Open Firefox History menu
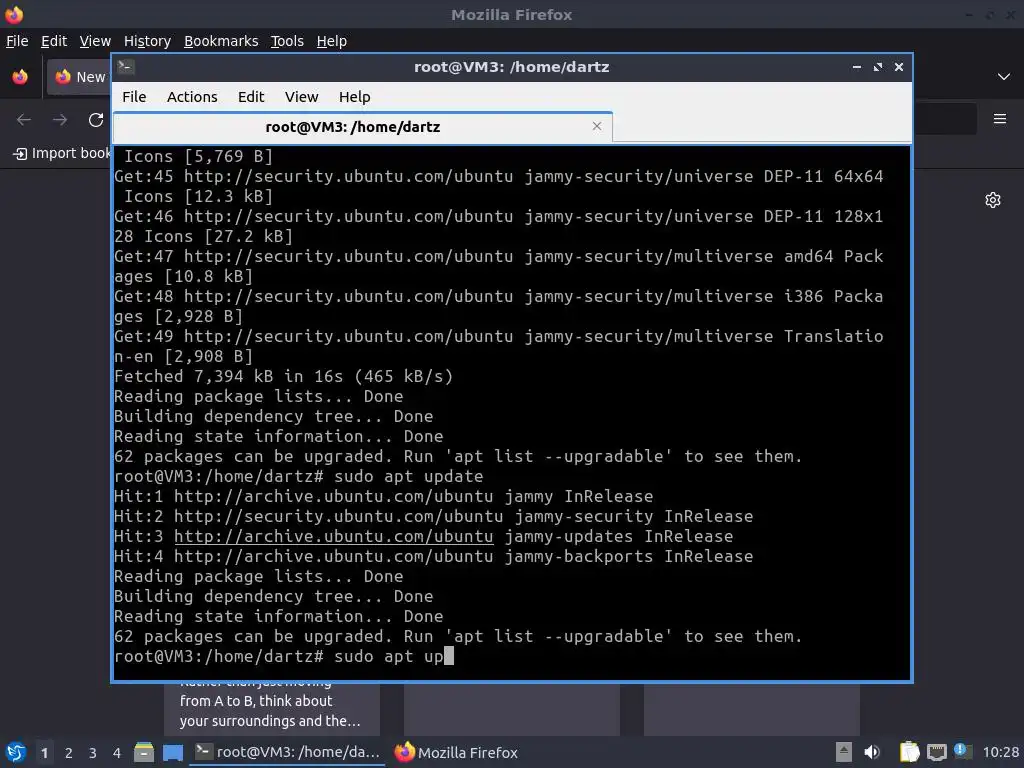The height and width of the screenshot is (768, 1024). click(x=147, y=41)
